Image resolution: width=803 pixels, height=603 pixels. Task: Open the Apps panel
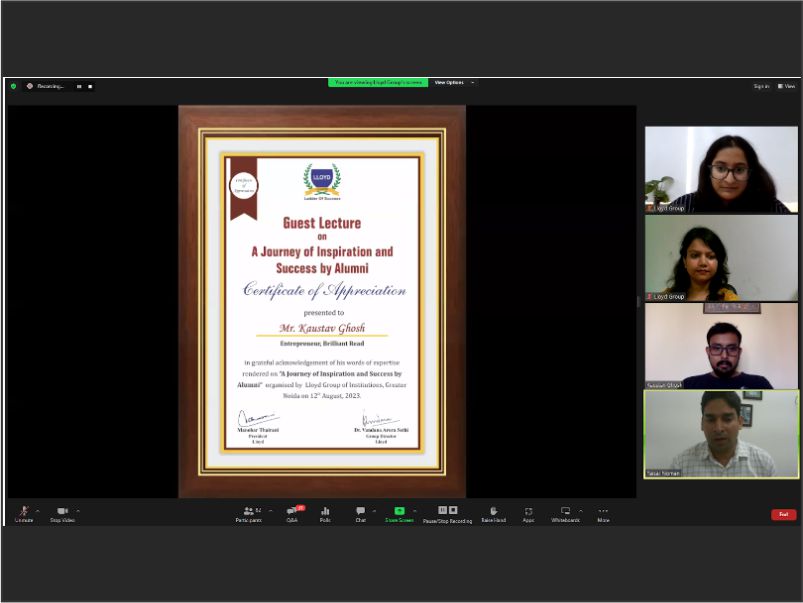coord(529,514)
